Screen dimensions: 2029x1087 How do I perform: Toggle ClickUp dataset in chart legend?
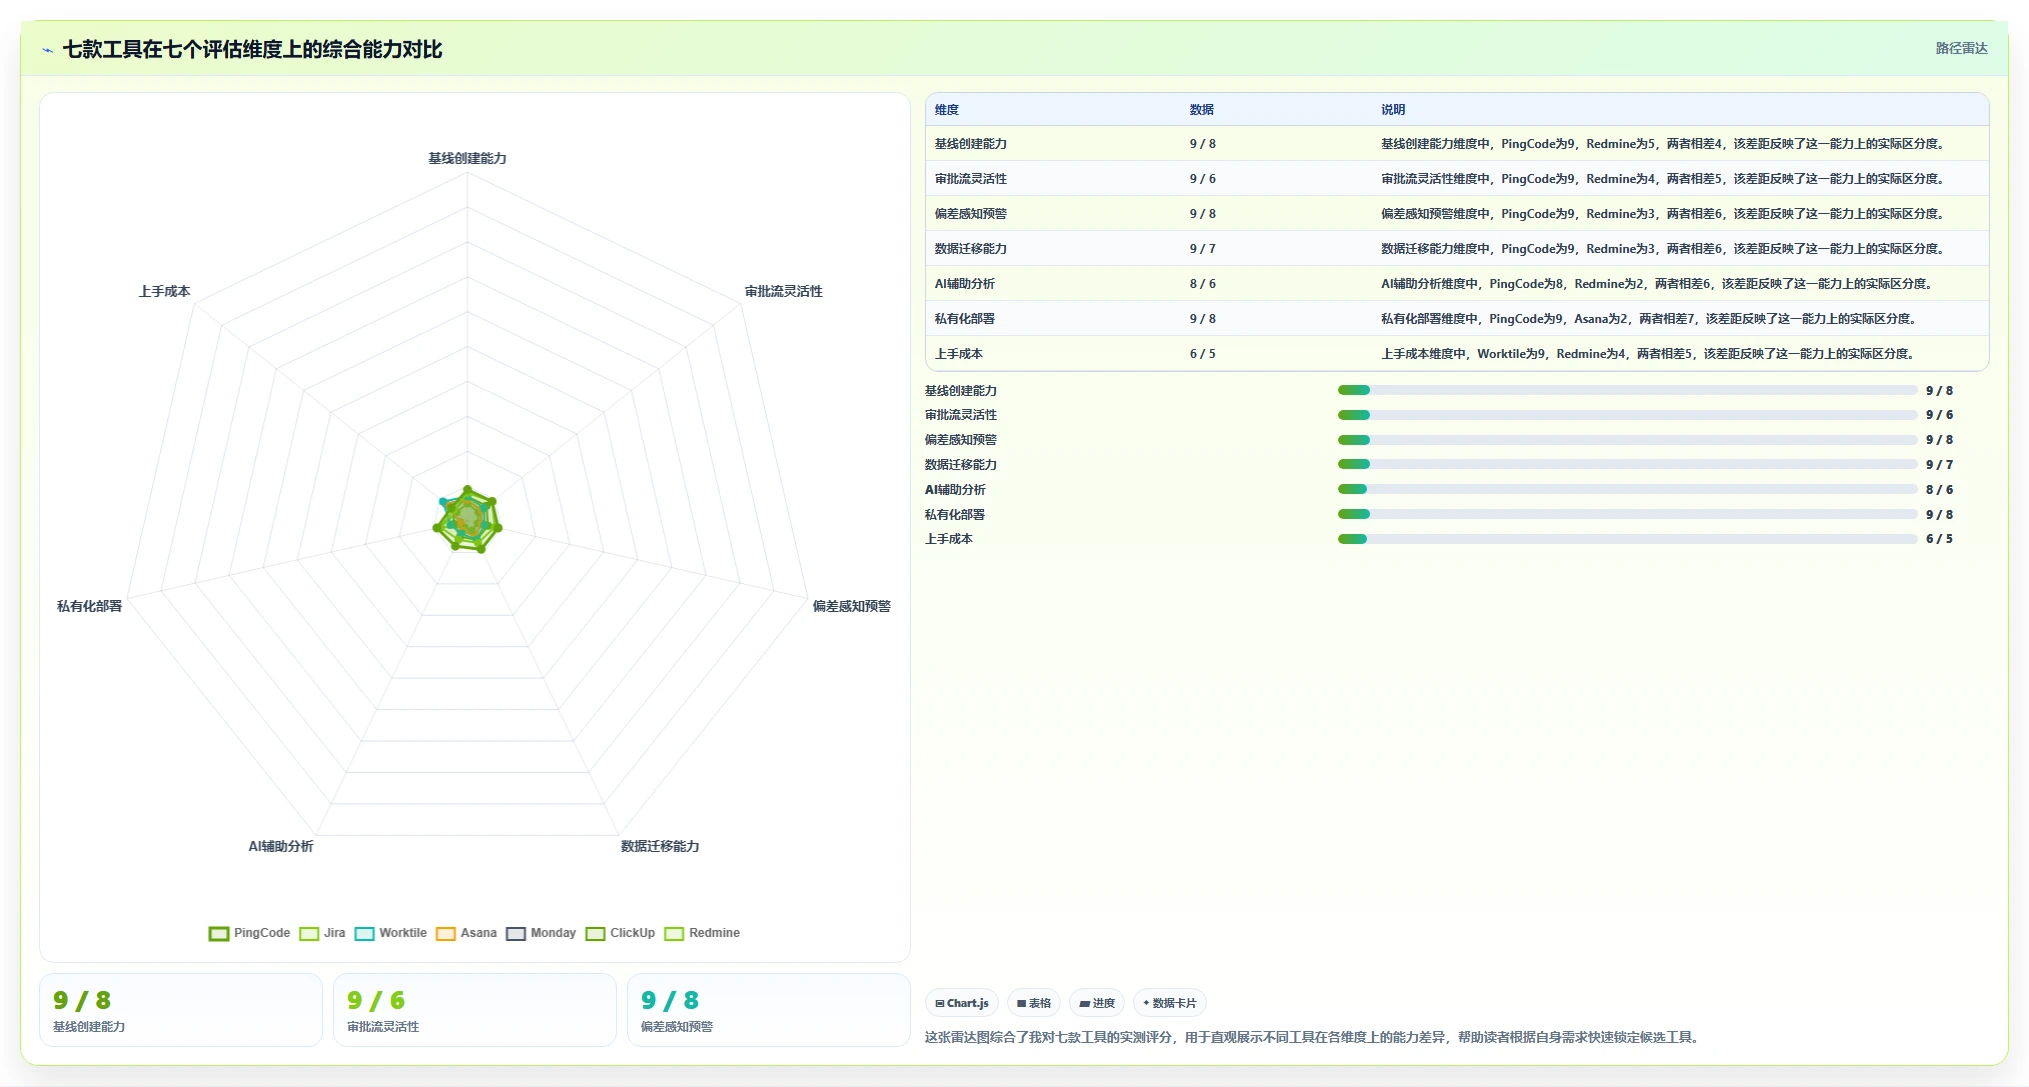620,933
